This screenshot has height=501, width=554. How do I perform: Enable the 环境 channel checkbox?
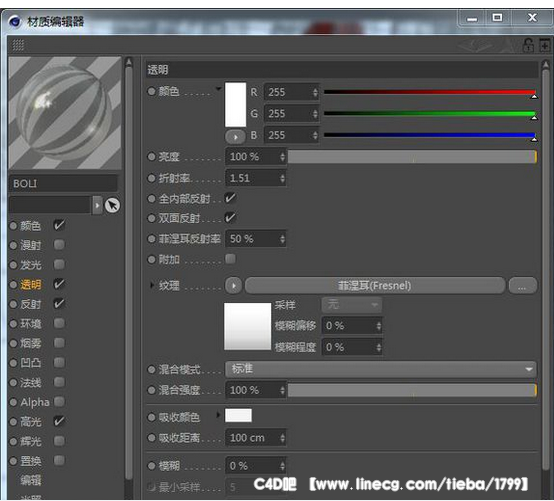click(x=59, y=323)
